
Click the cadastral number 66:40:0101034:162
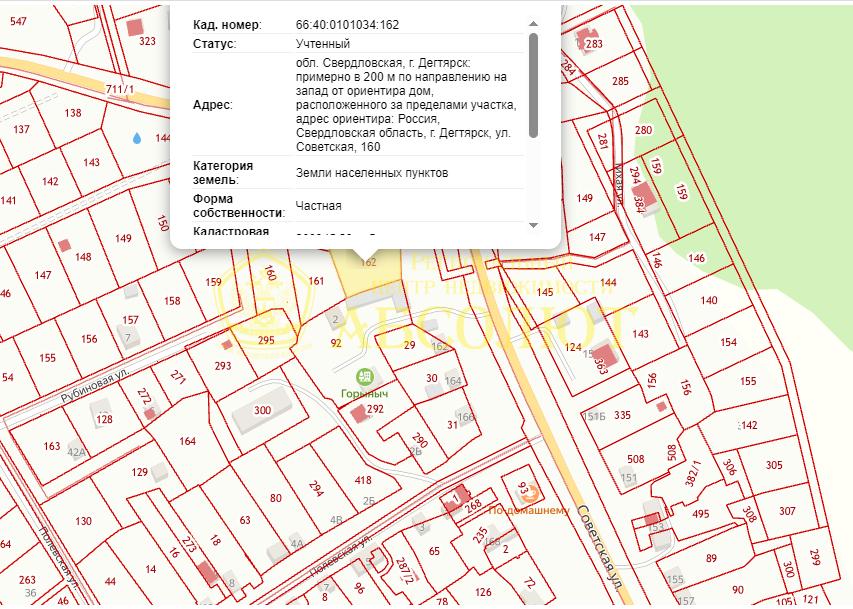[347, 25]
